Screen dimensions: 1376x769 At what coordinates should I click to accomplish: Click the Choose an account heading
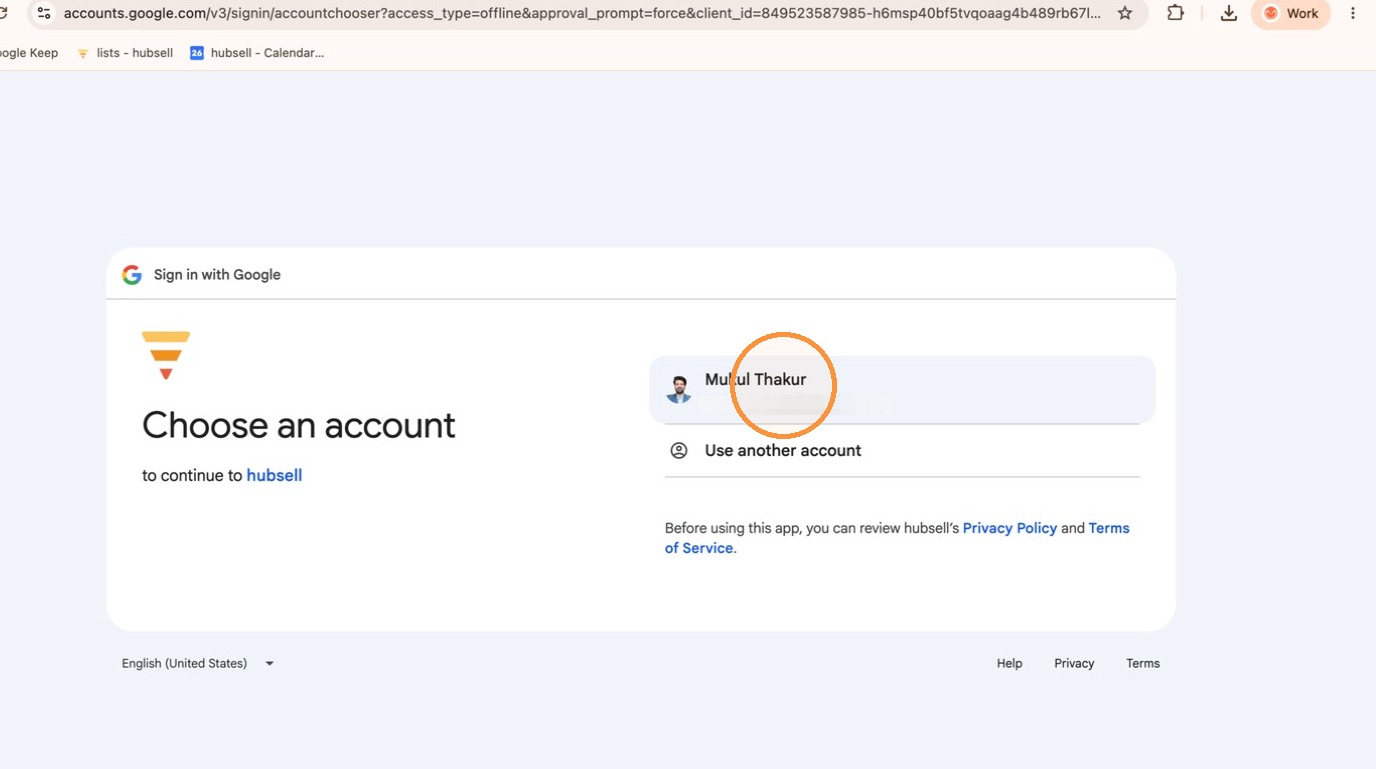coord(298,425)
